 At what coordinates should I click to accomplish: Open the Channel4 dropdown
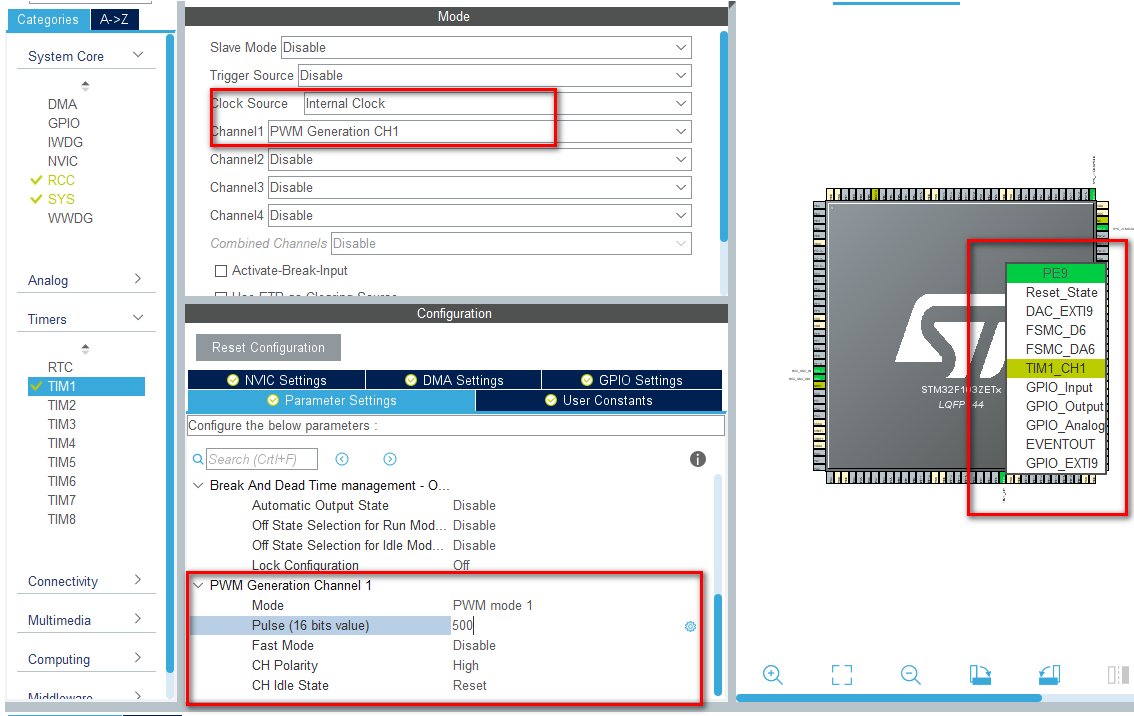[x=479, y=216]
